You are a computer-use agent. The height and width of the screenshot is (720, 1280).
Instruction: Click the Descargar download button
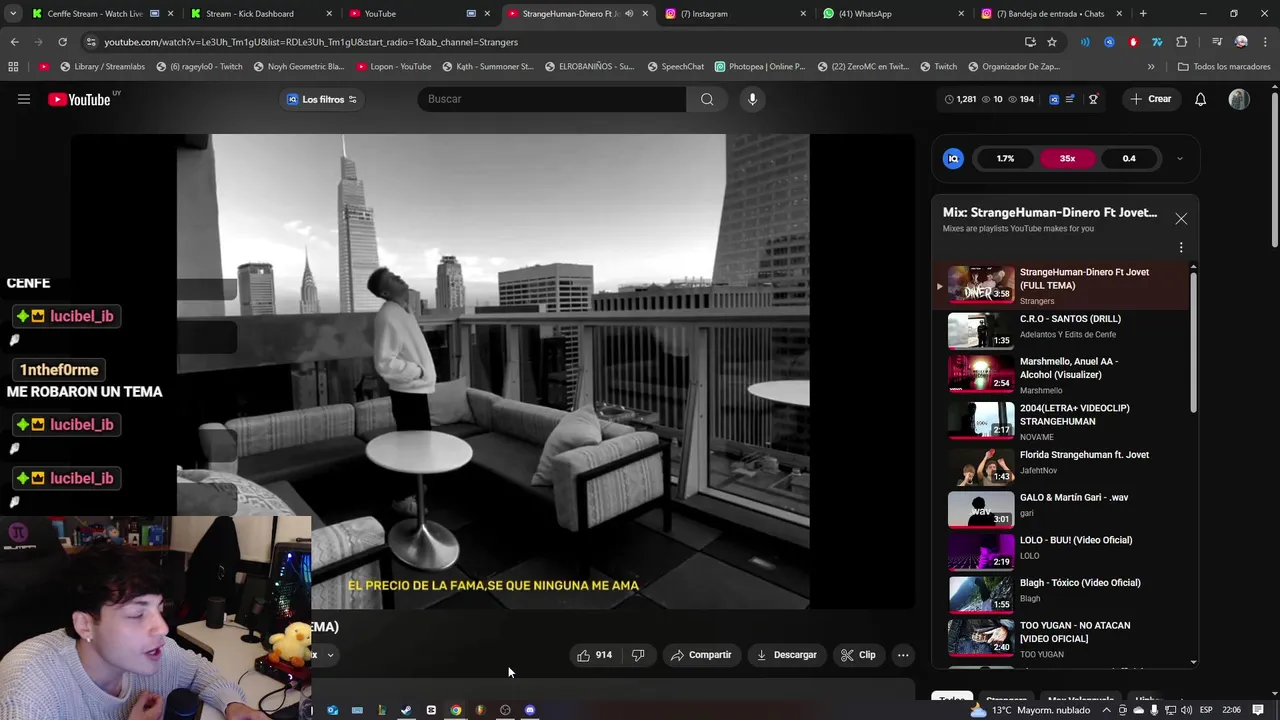787,655
